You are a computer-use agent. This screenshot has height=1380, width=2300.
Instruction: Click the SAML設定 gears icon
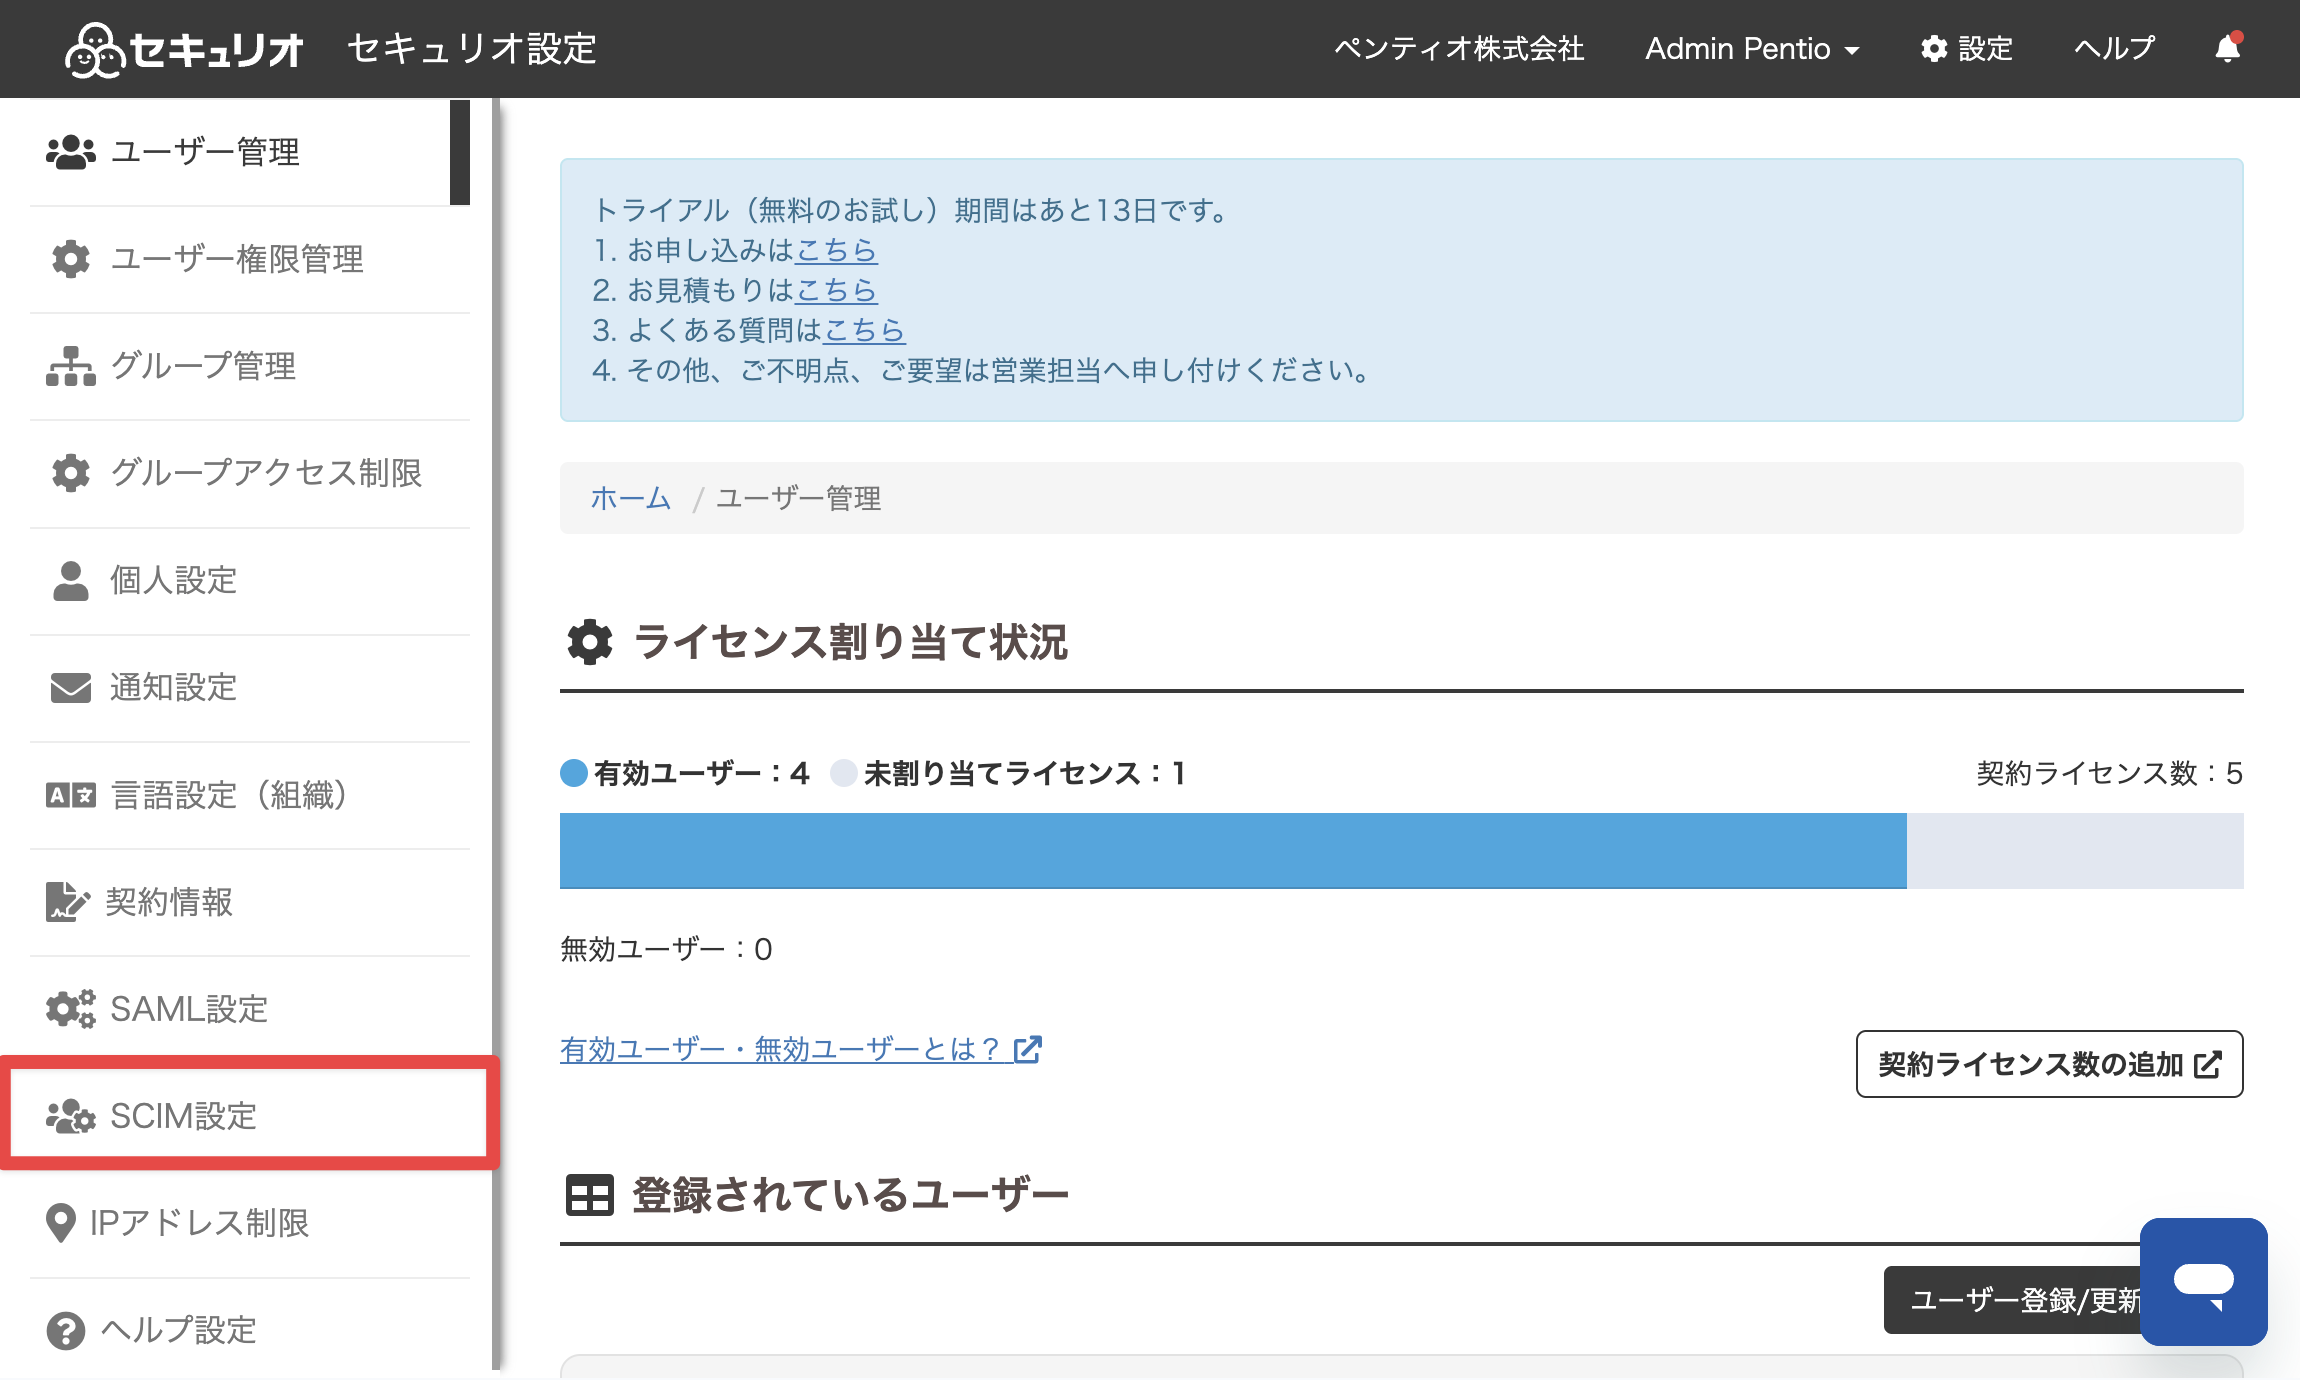70,1009
